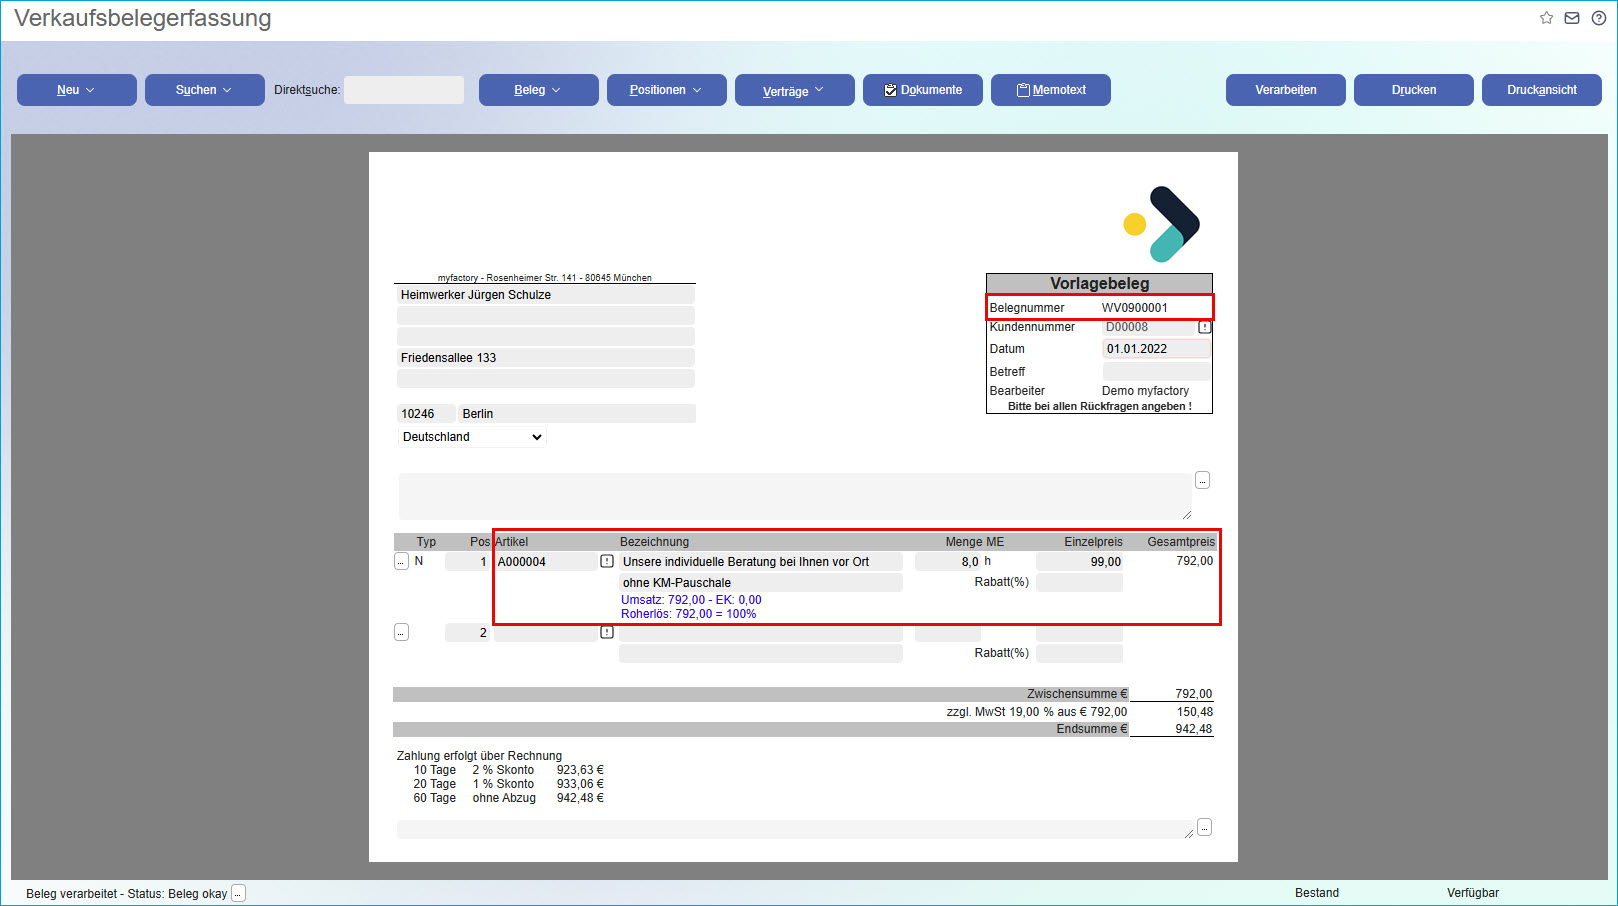Click the Einzelpreis field 99,00
Viewport: 1618px width, 906px height.
[x=1079, y=562]
